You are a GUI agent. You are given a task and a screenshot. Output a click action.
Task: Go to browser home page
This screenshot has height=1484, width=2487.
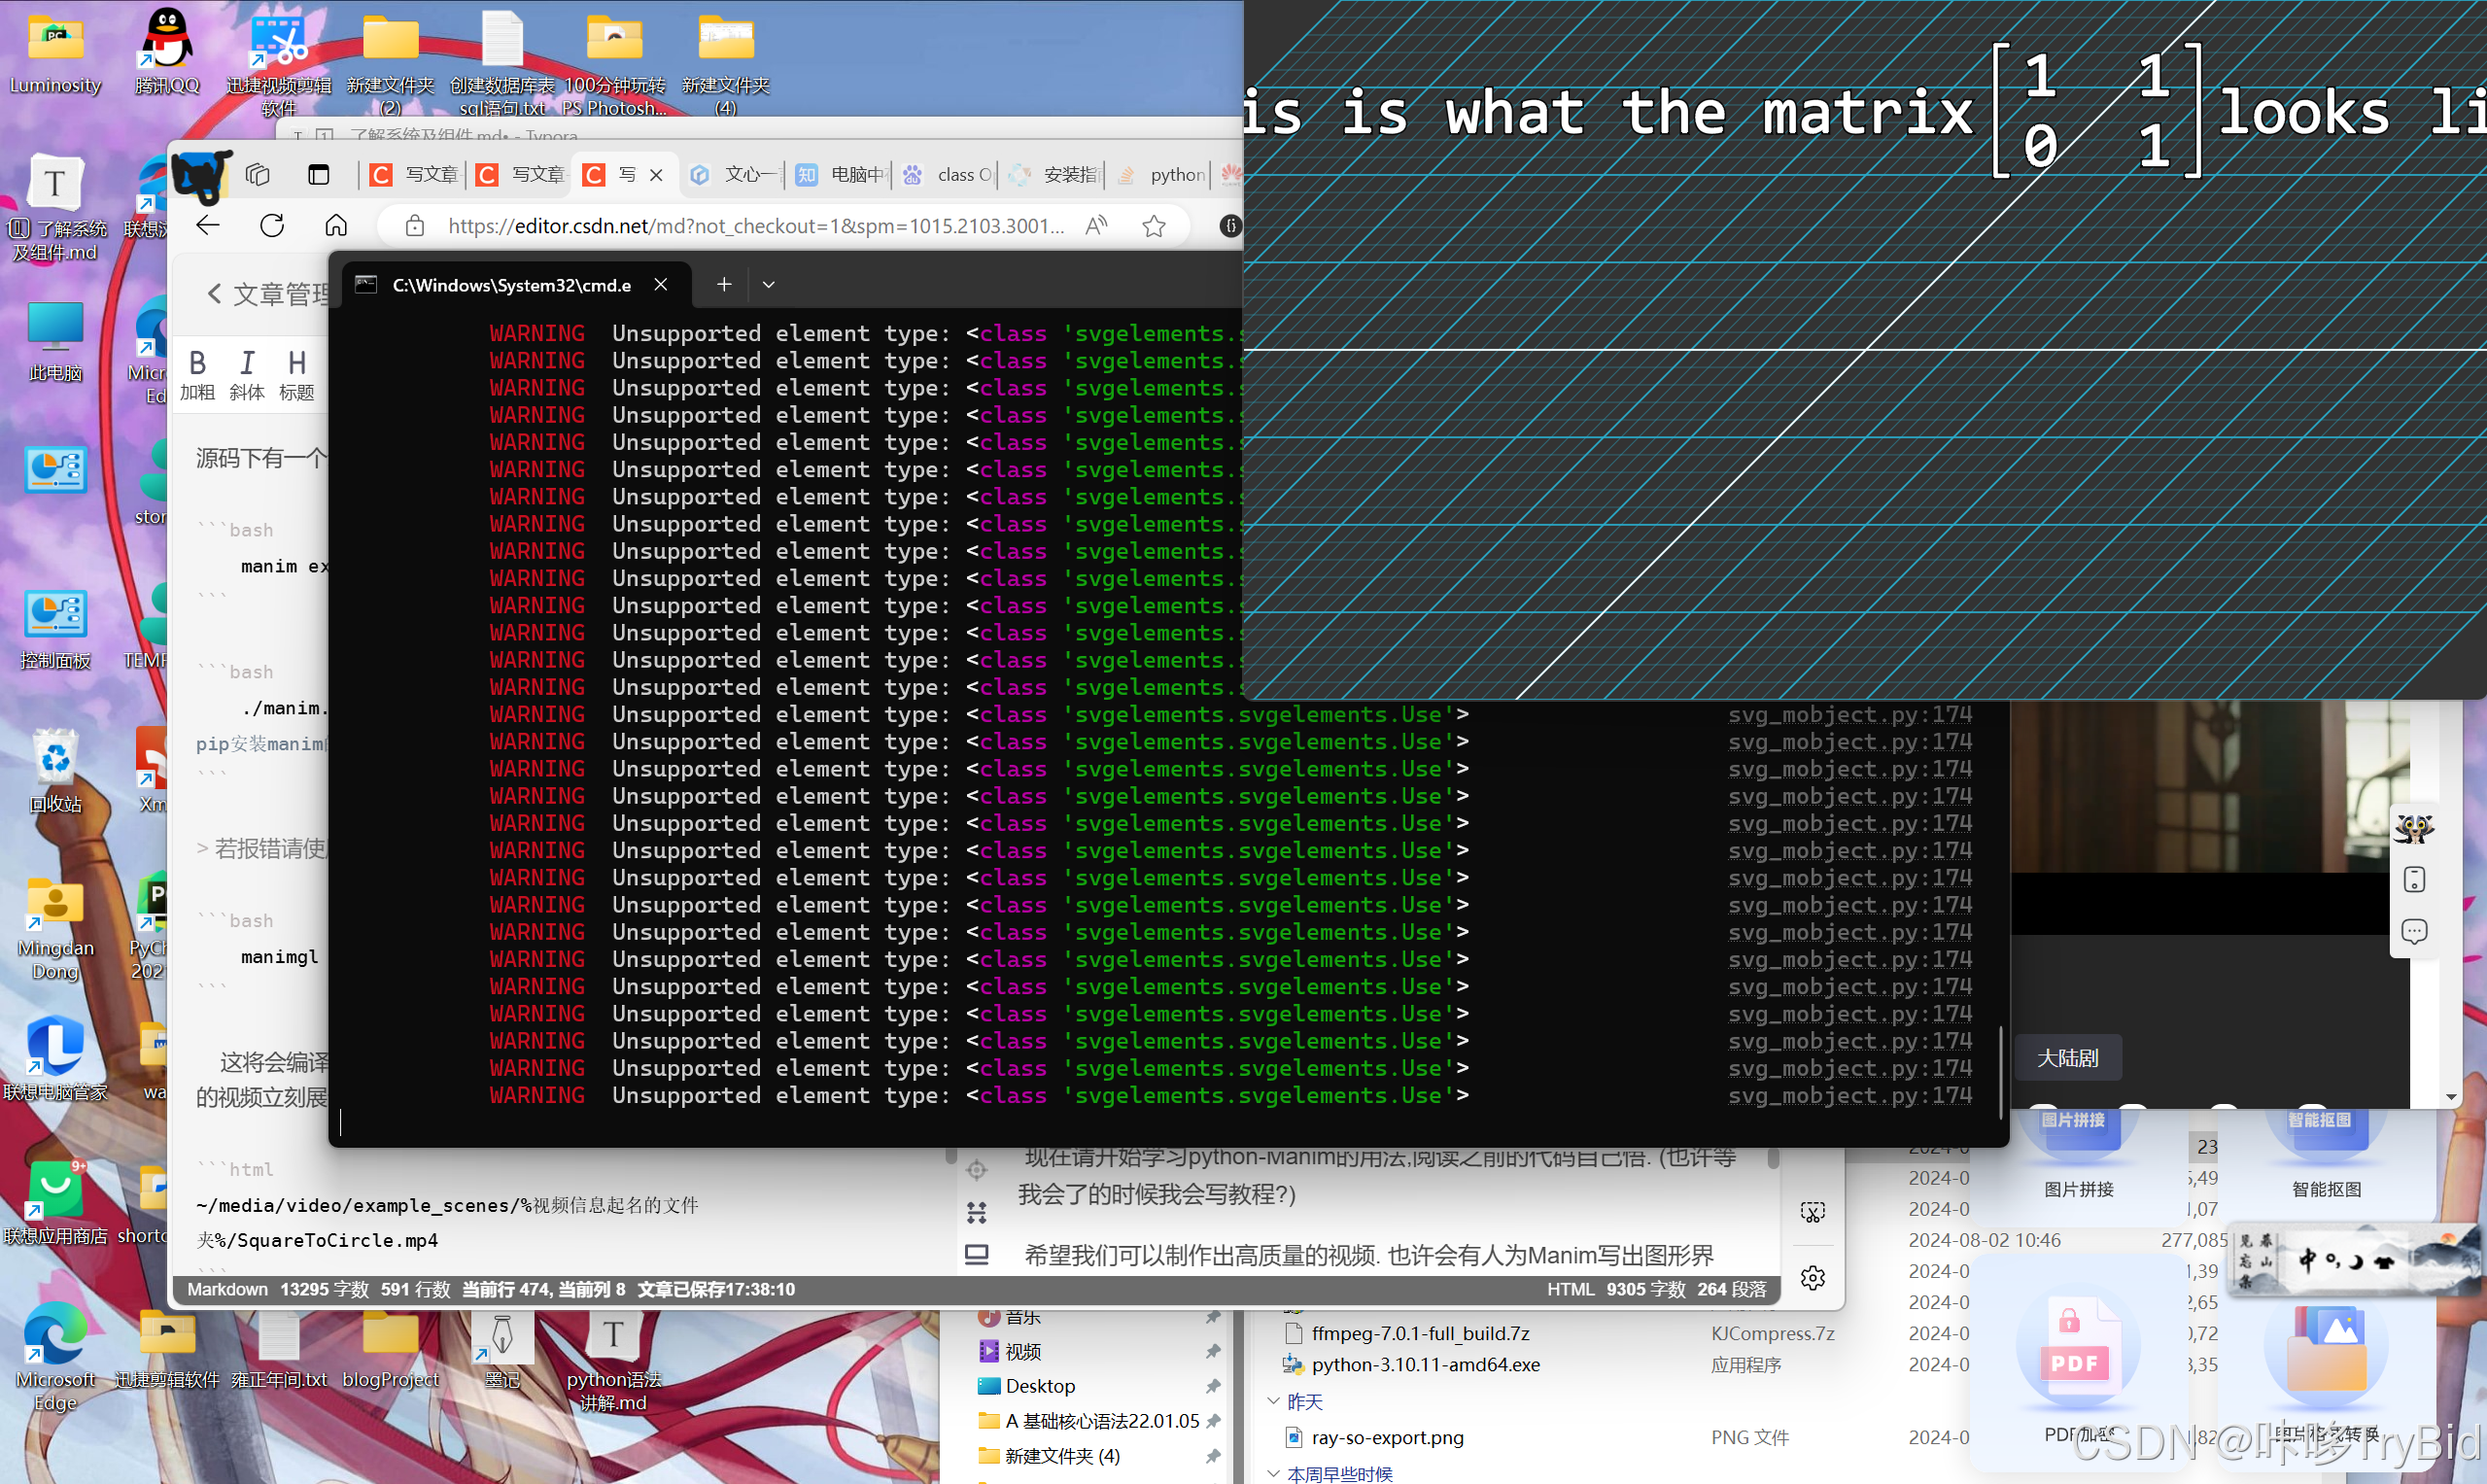click(336, 225)
